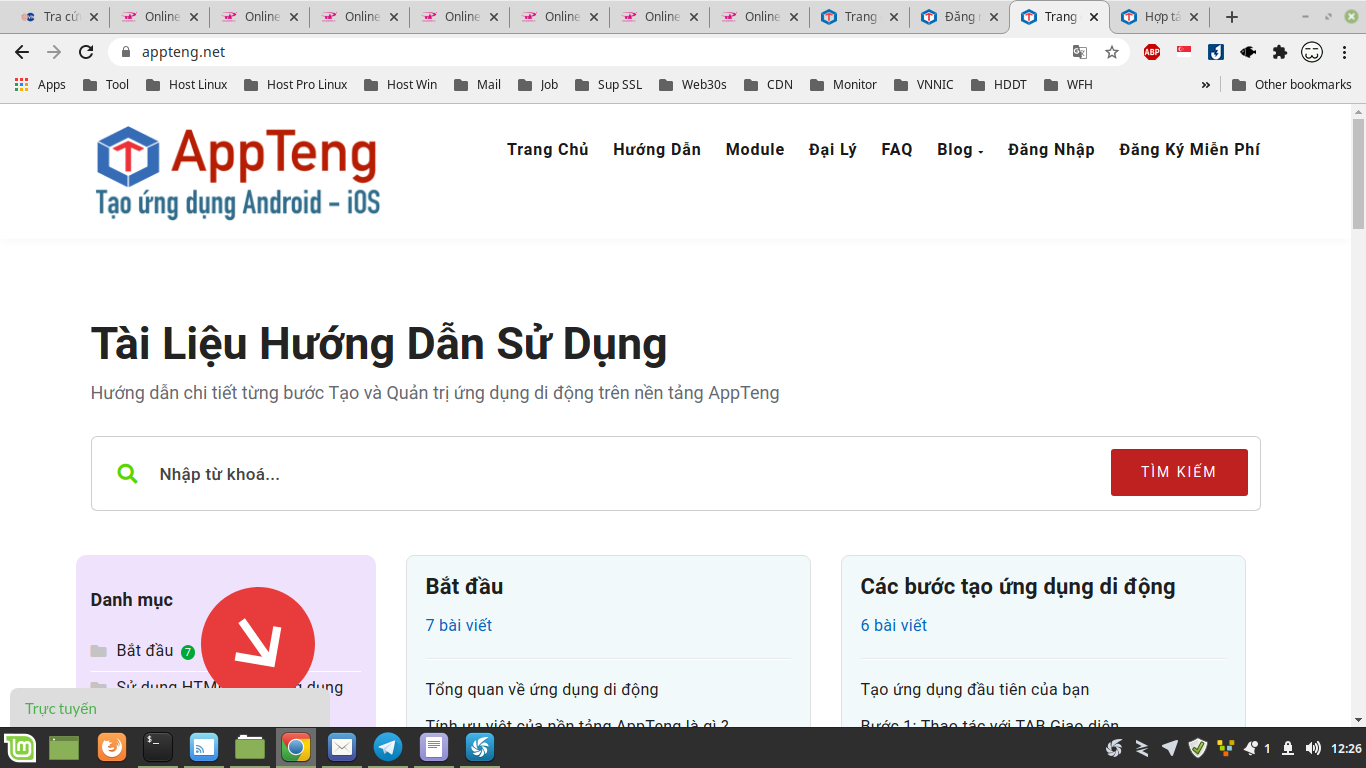Open the Module menu item
This screenshot has height=768, width=1366.
pyautogui.click(x=755, y=149)
